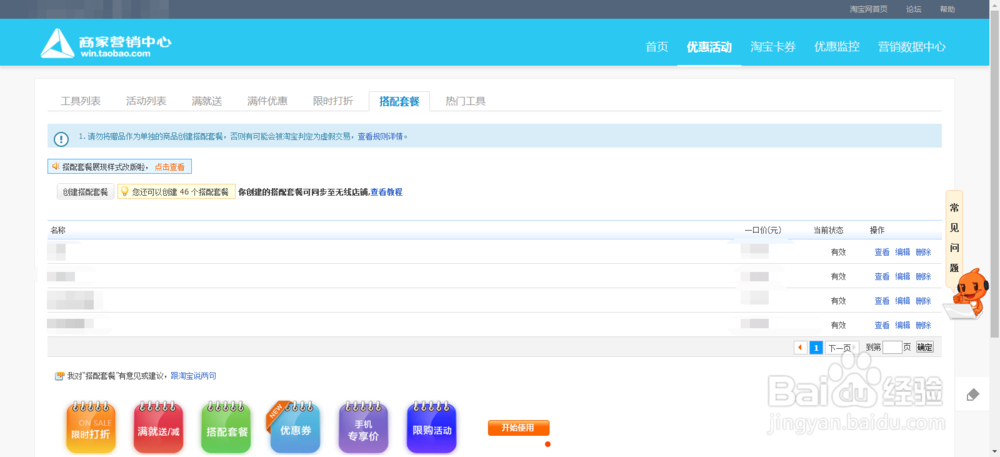The width and height of the screenshot is (1000, 457).
Task: Click the 当前状态 column header
Action: (x=828, y=230)
